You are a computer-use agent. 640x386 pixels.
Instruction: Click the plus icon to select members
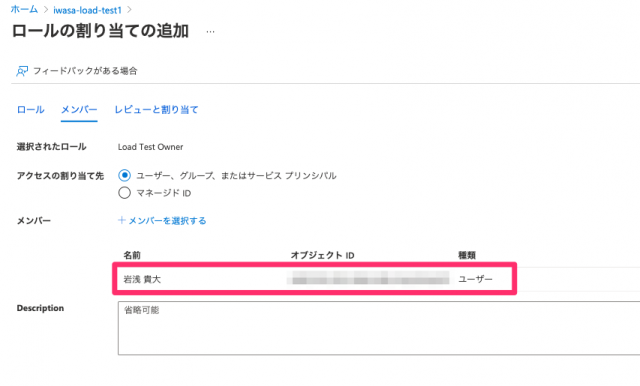(x=122, y=220)
